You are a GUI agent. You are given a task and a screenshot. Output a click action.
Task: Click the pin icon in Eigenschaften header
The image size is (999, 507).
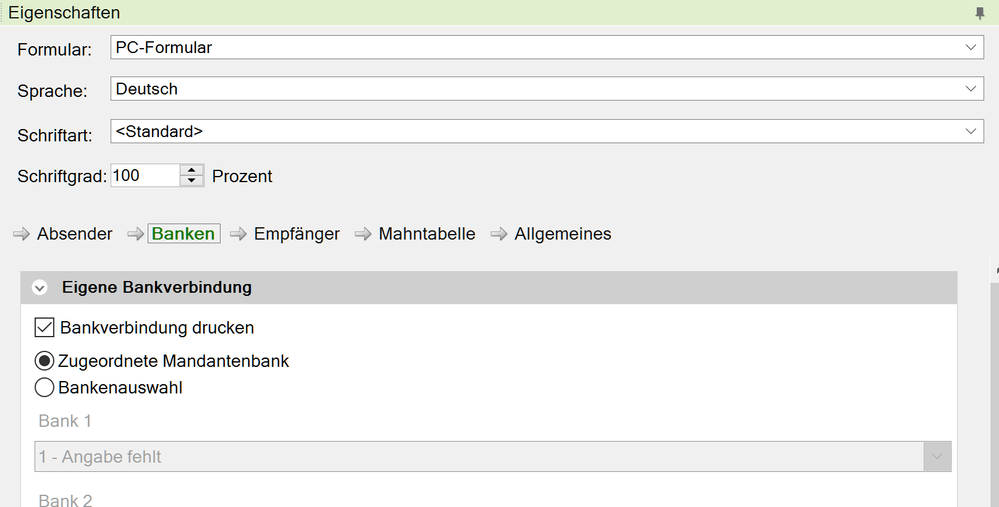pos(980,13)
